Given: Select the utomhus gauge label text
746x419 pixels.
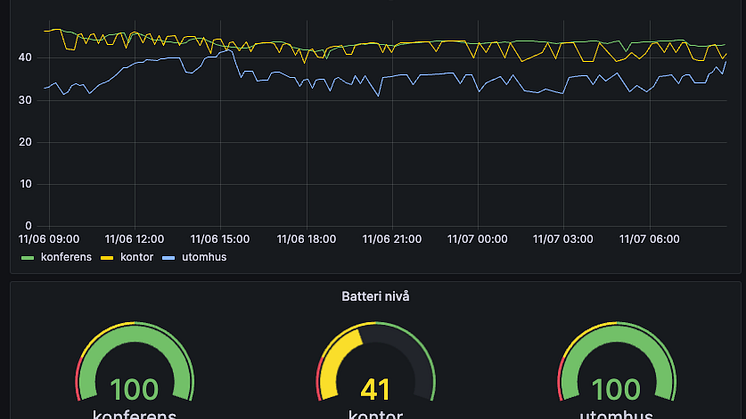Looking at the screenshot, I should click(x=615, y=414).
